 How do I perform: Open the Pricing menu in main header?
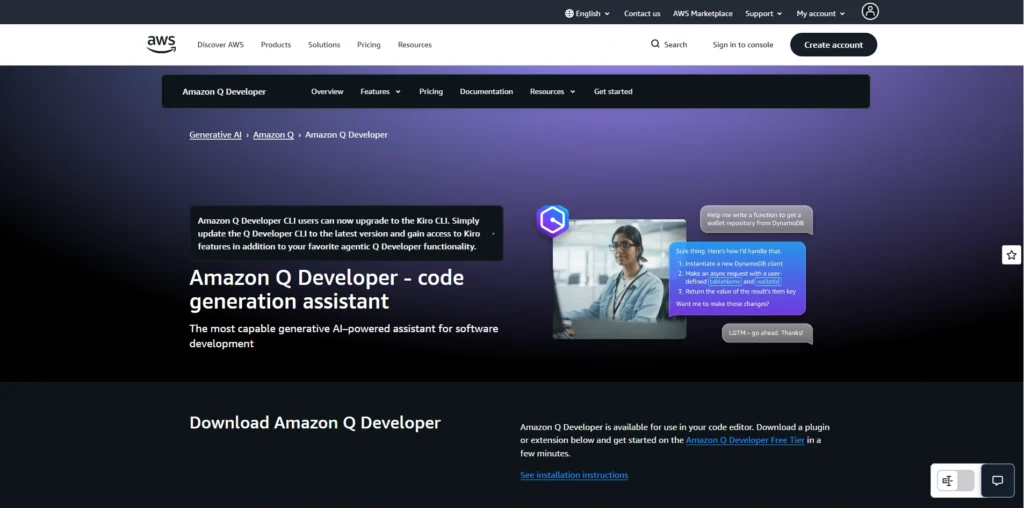[368, 44]
